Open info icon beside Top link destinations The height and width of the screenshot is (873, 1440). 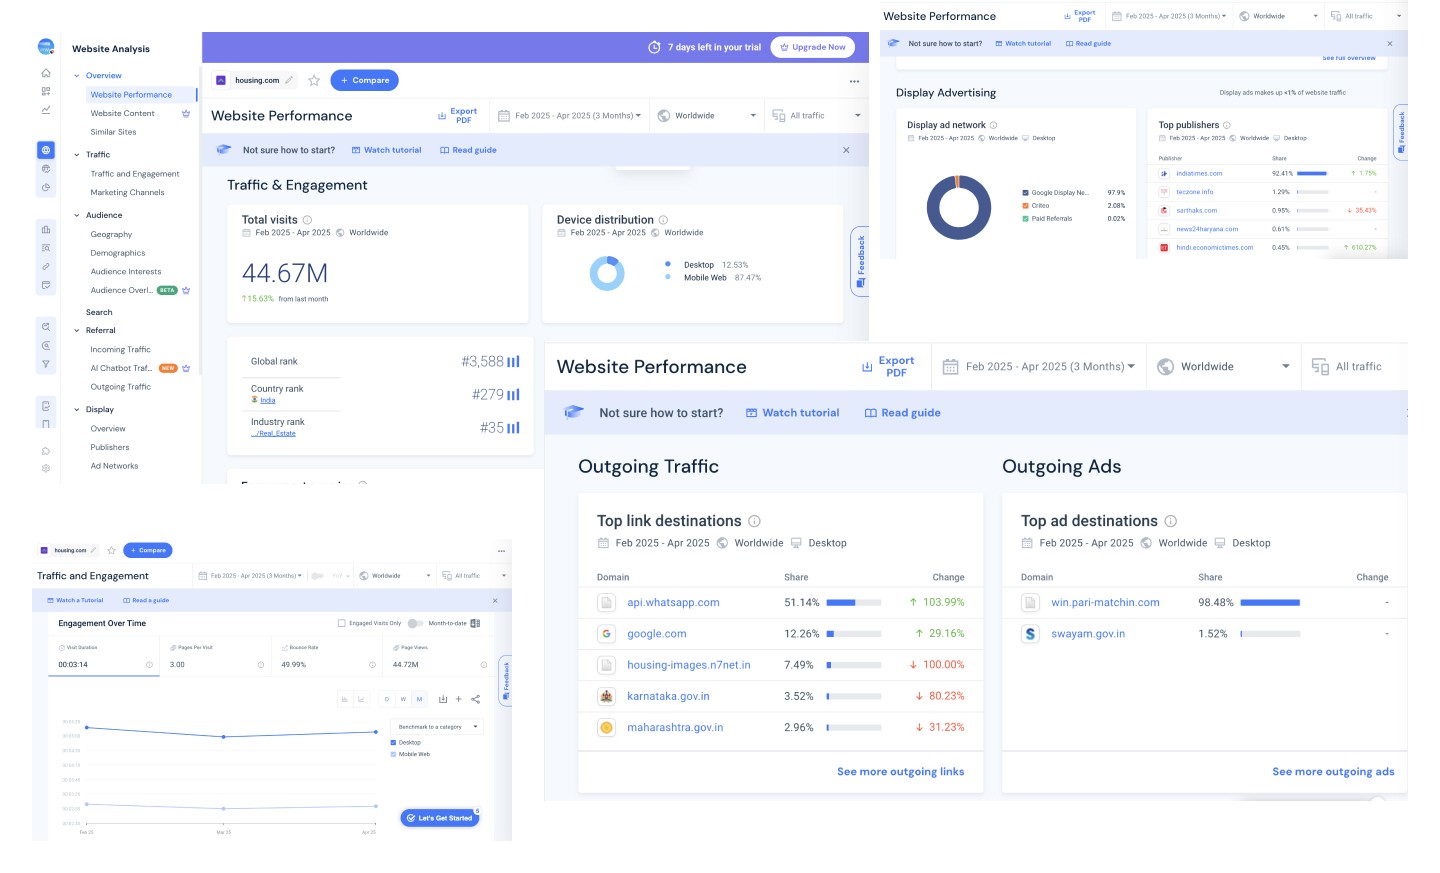pyautogui.click(x=755, y=521)
